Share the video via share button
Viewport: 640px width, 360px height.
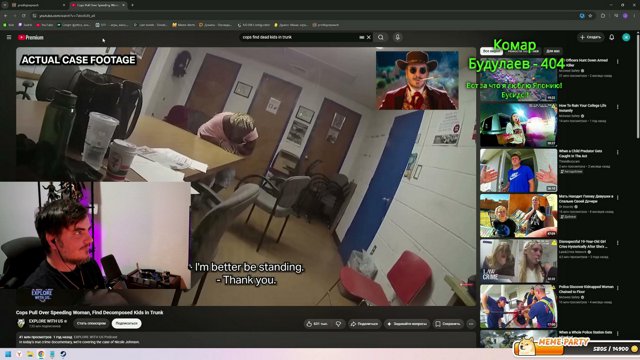click(x=364, y=324)
